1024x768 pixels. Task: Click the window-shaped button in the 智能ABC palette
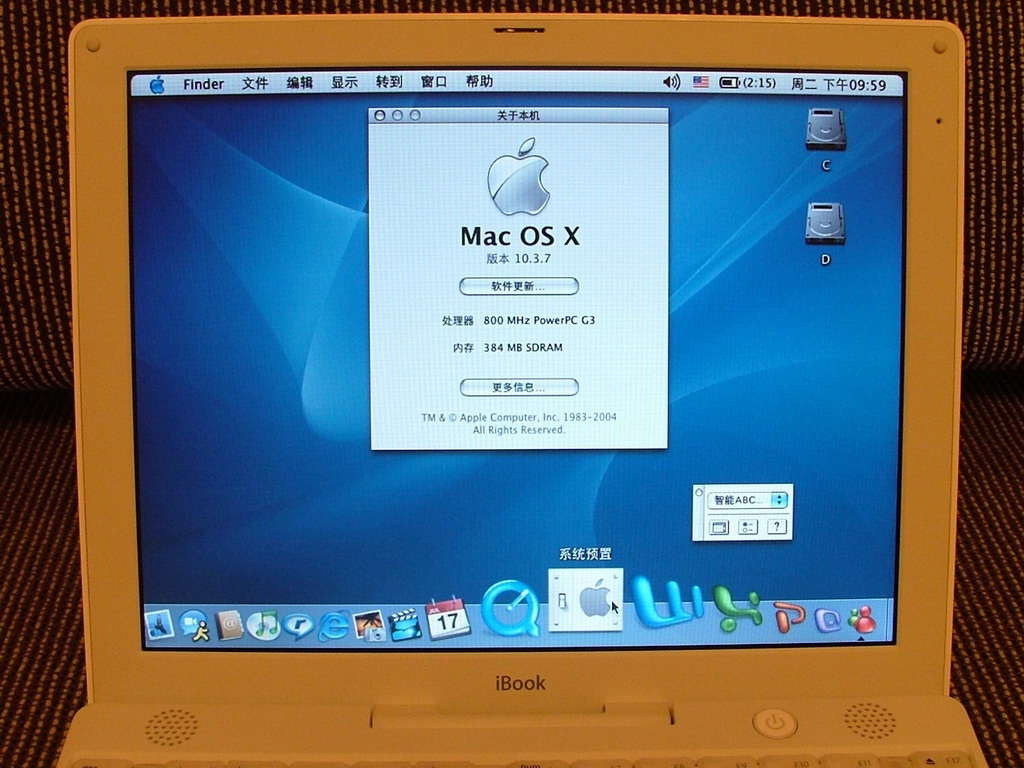click(x=718, y=527)
